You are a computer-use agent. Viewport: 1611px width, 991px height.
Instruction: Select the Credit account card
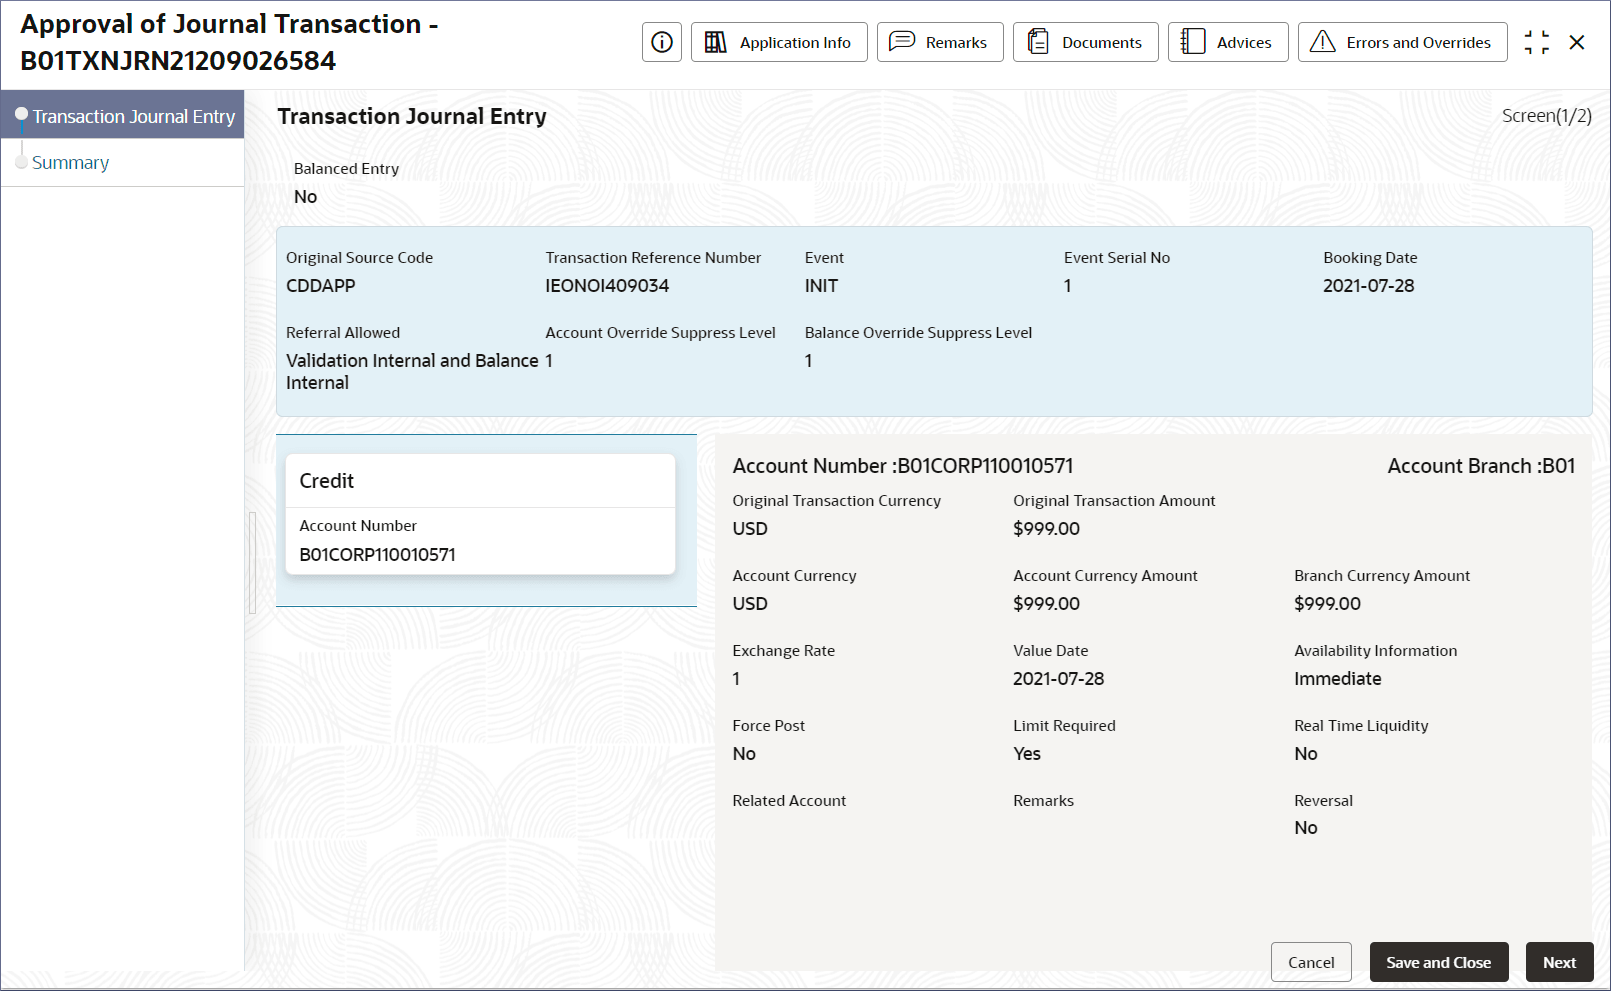pos(480,514)
